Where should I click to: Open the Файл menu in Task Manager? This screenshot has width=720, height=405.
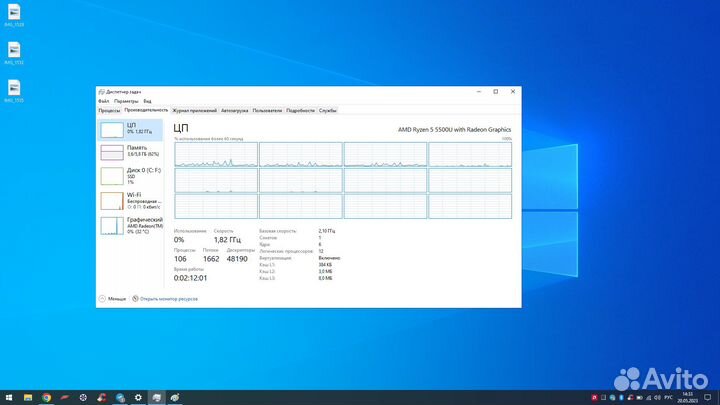103,101
